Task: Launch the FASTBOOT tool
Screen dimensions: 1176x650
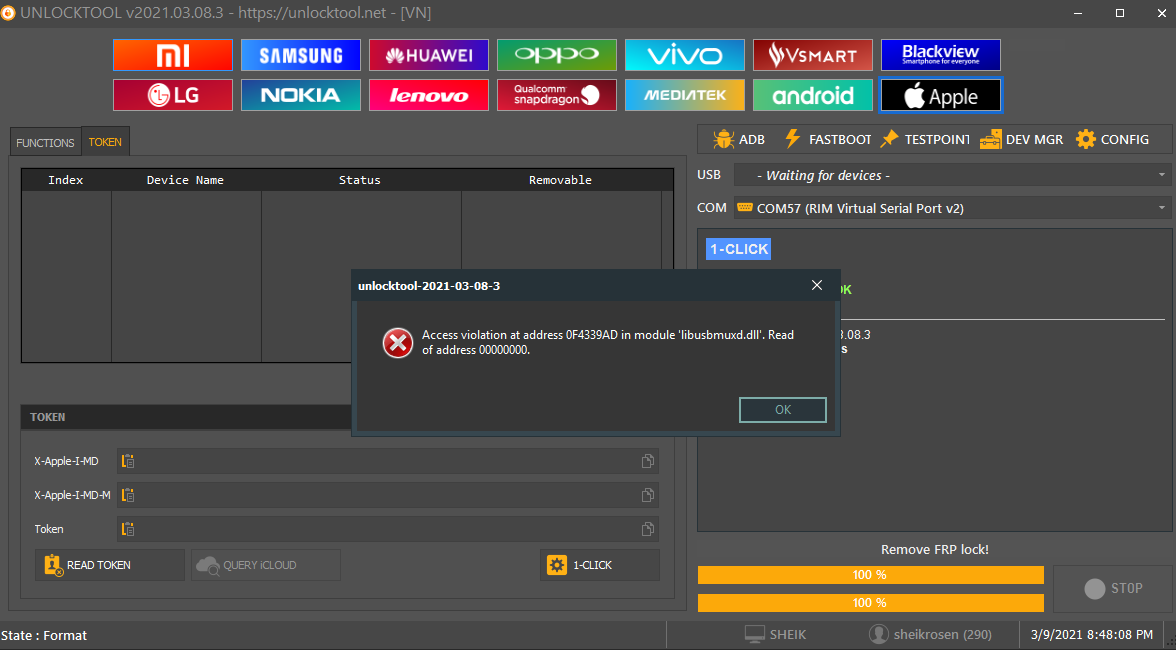Action: pyautogui.click(x=827, y=139)
